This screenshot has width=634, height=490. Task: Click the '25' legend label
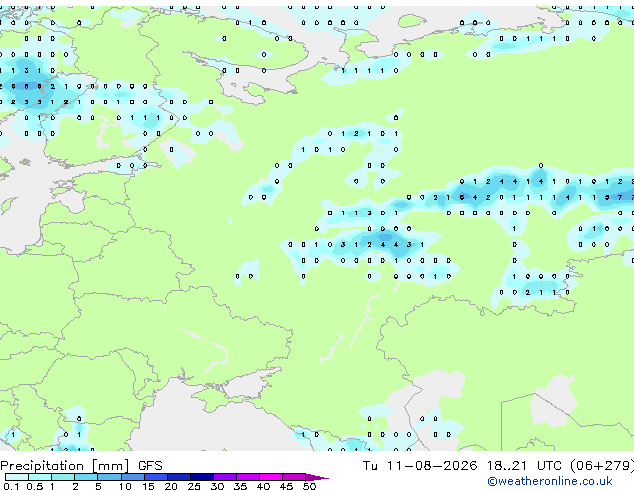(x=194, y=486)
